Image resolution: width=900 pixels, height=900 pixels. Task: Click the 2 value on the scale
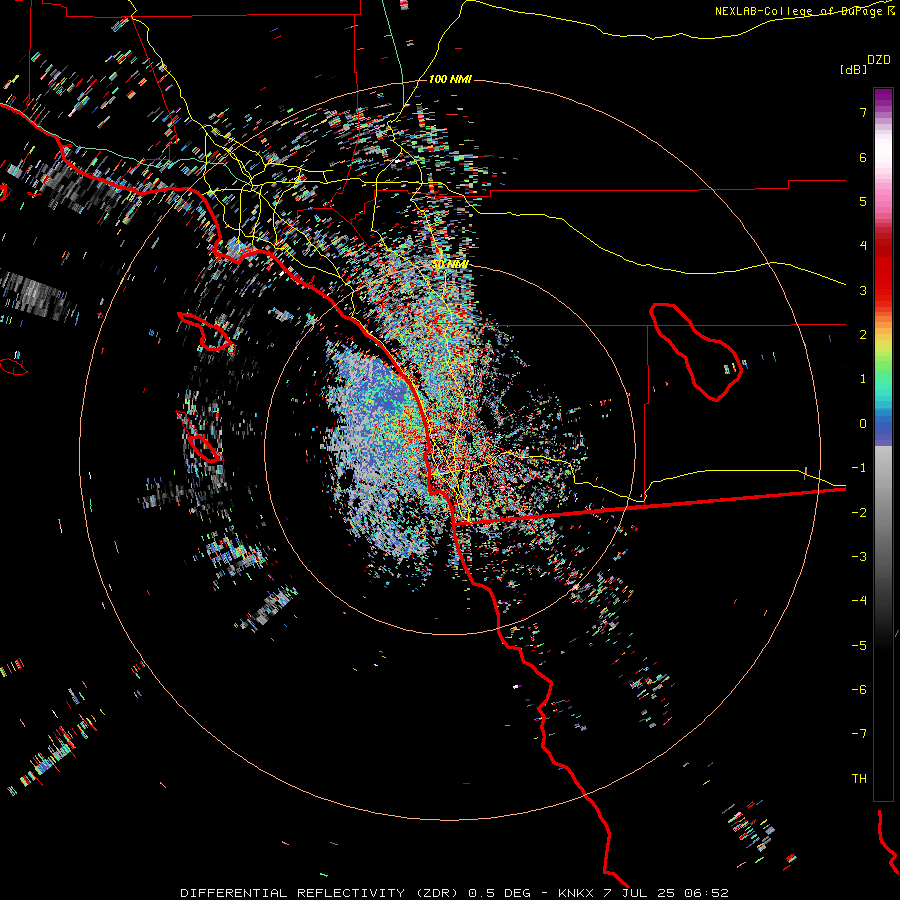pos(863,335)
